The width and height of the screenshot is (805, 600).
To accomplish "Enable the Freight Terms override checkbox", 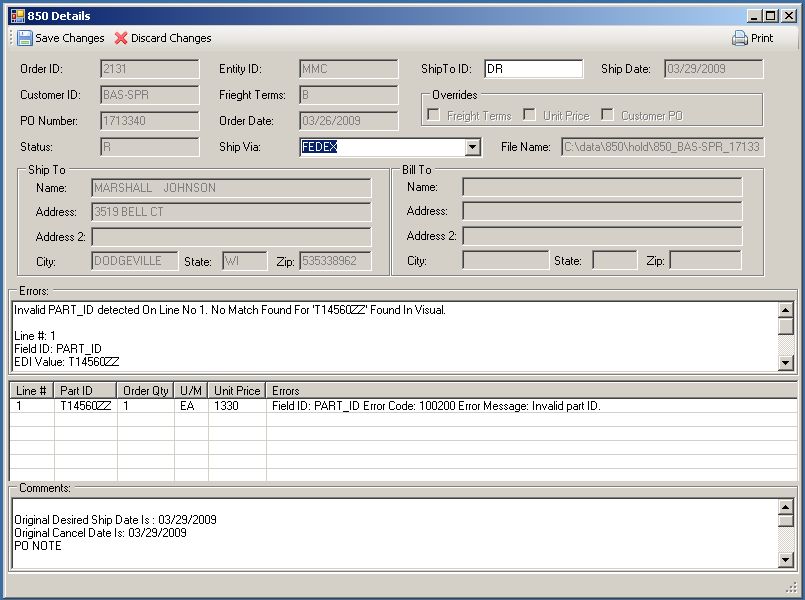I will 433,115.
